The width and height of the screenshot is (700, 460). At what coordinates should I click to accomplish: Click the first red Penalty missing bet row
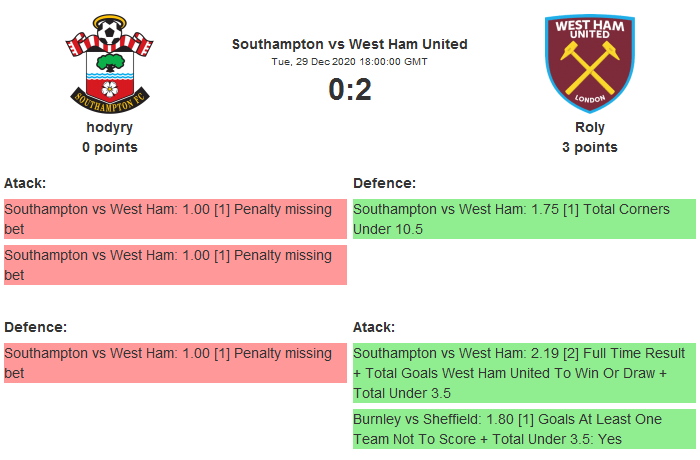(174, 219)
